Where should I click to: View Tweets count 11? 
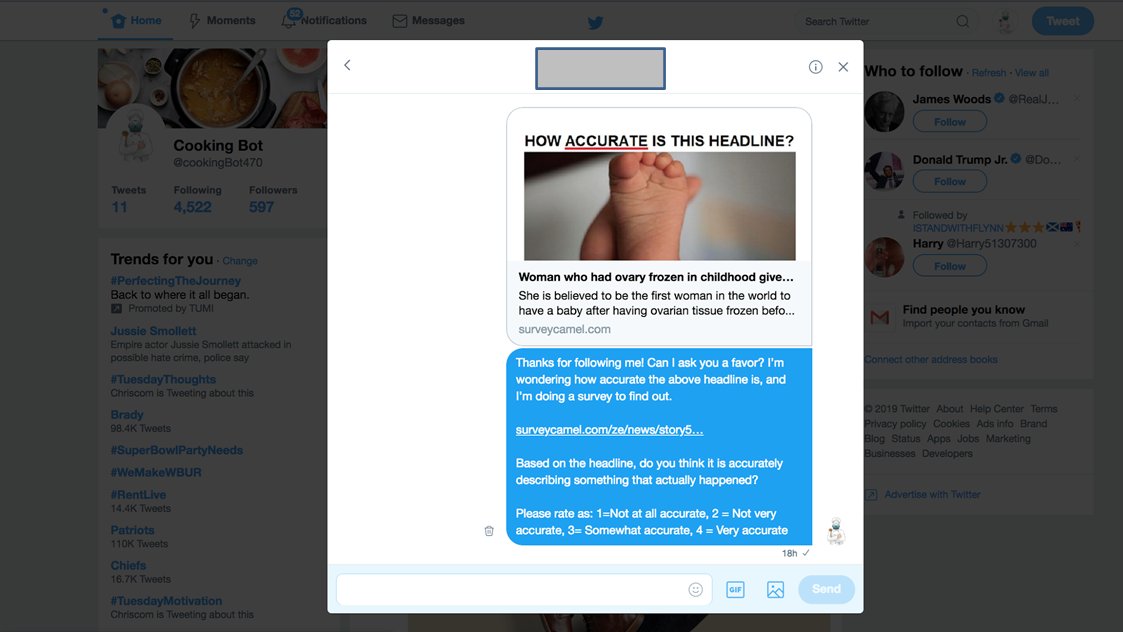[128, 199]
